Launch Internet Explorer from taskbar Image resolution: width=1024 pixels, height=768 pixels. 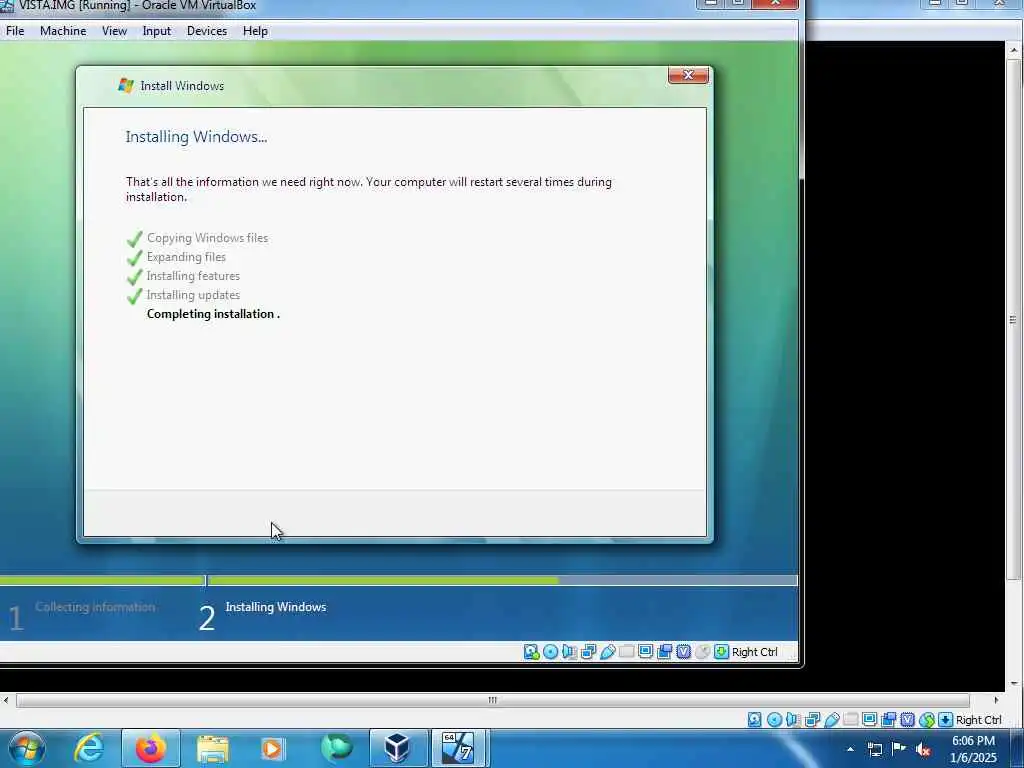(x=89, y=748)
